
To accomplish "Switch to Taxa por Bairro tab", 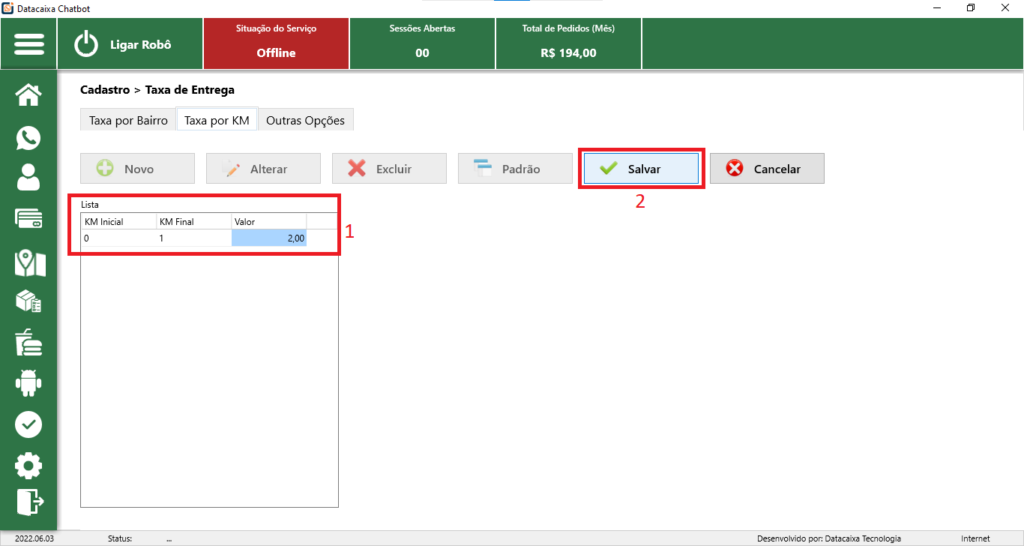I will point(128,120).
